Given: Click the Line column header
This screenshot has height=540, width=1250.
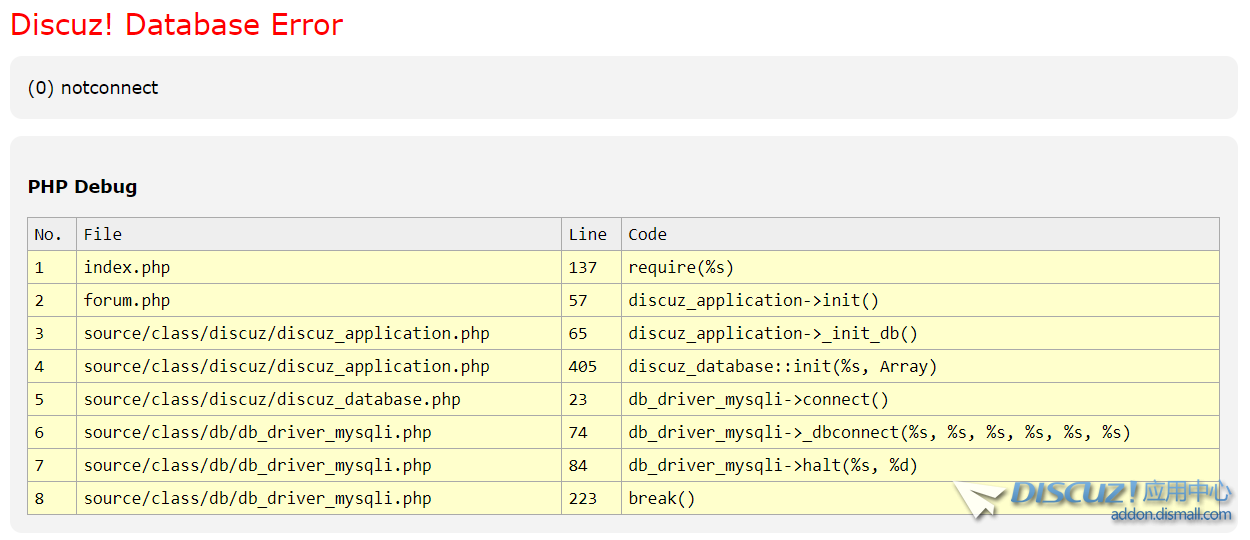Looking at the screenshot, I should [587, 234].
